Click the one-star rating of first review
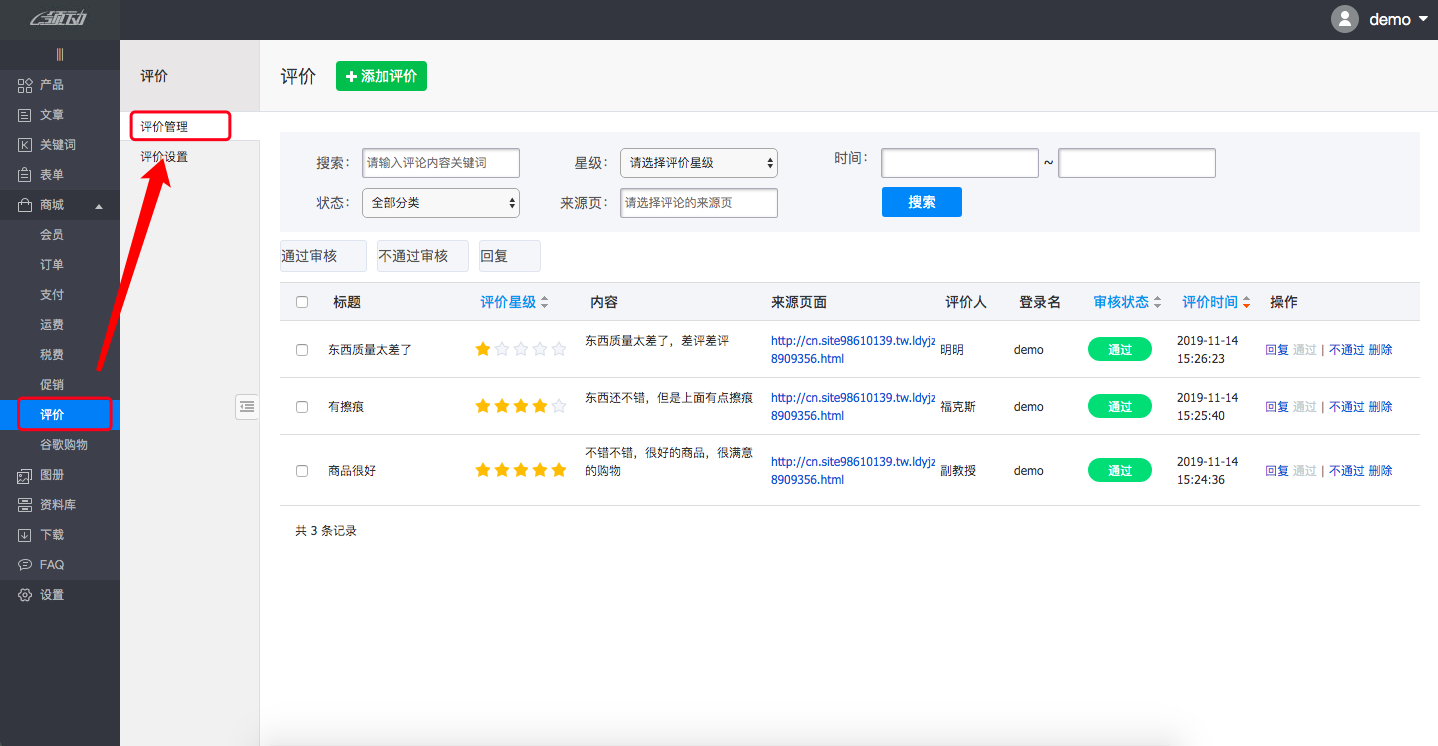The height and width of the screenshot is (746, 1438). (484, 349)
